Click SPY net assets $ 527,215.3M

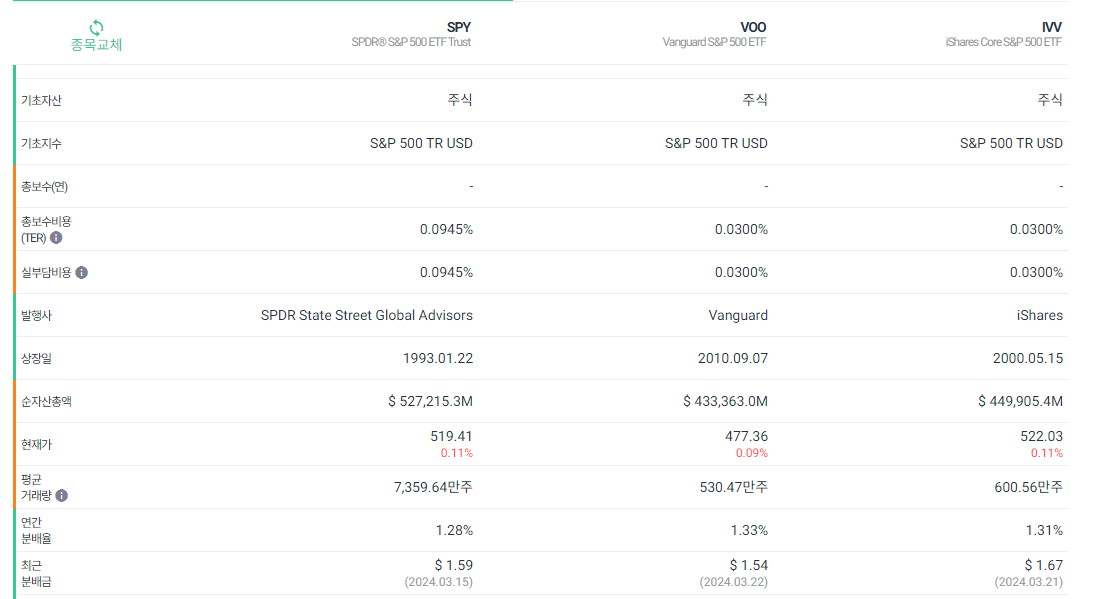coord(430,402)
